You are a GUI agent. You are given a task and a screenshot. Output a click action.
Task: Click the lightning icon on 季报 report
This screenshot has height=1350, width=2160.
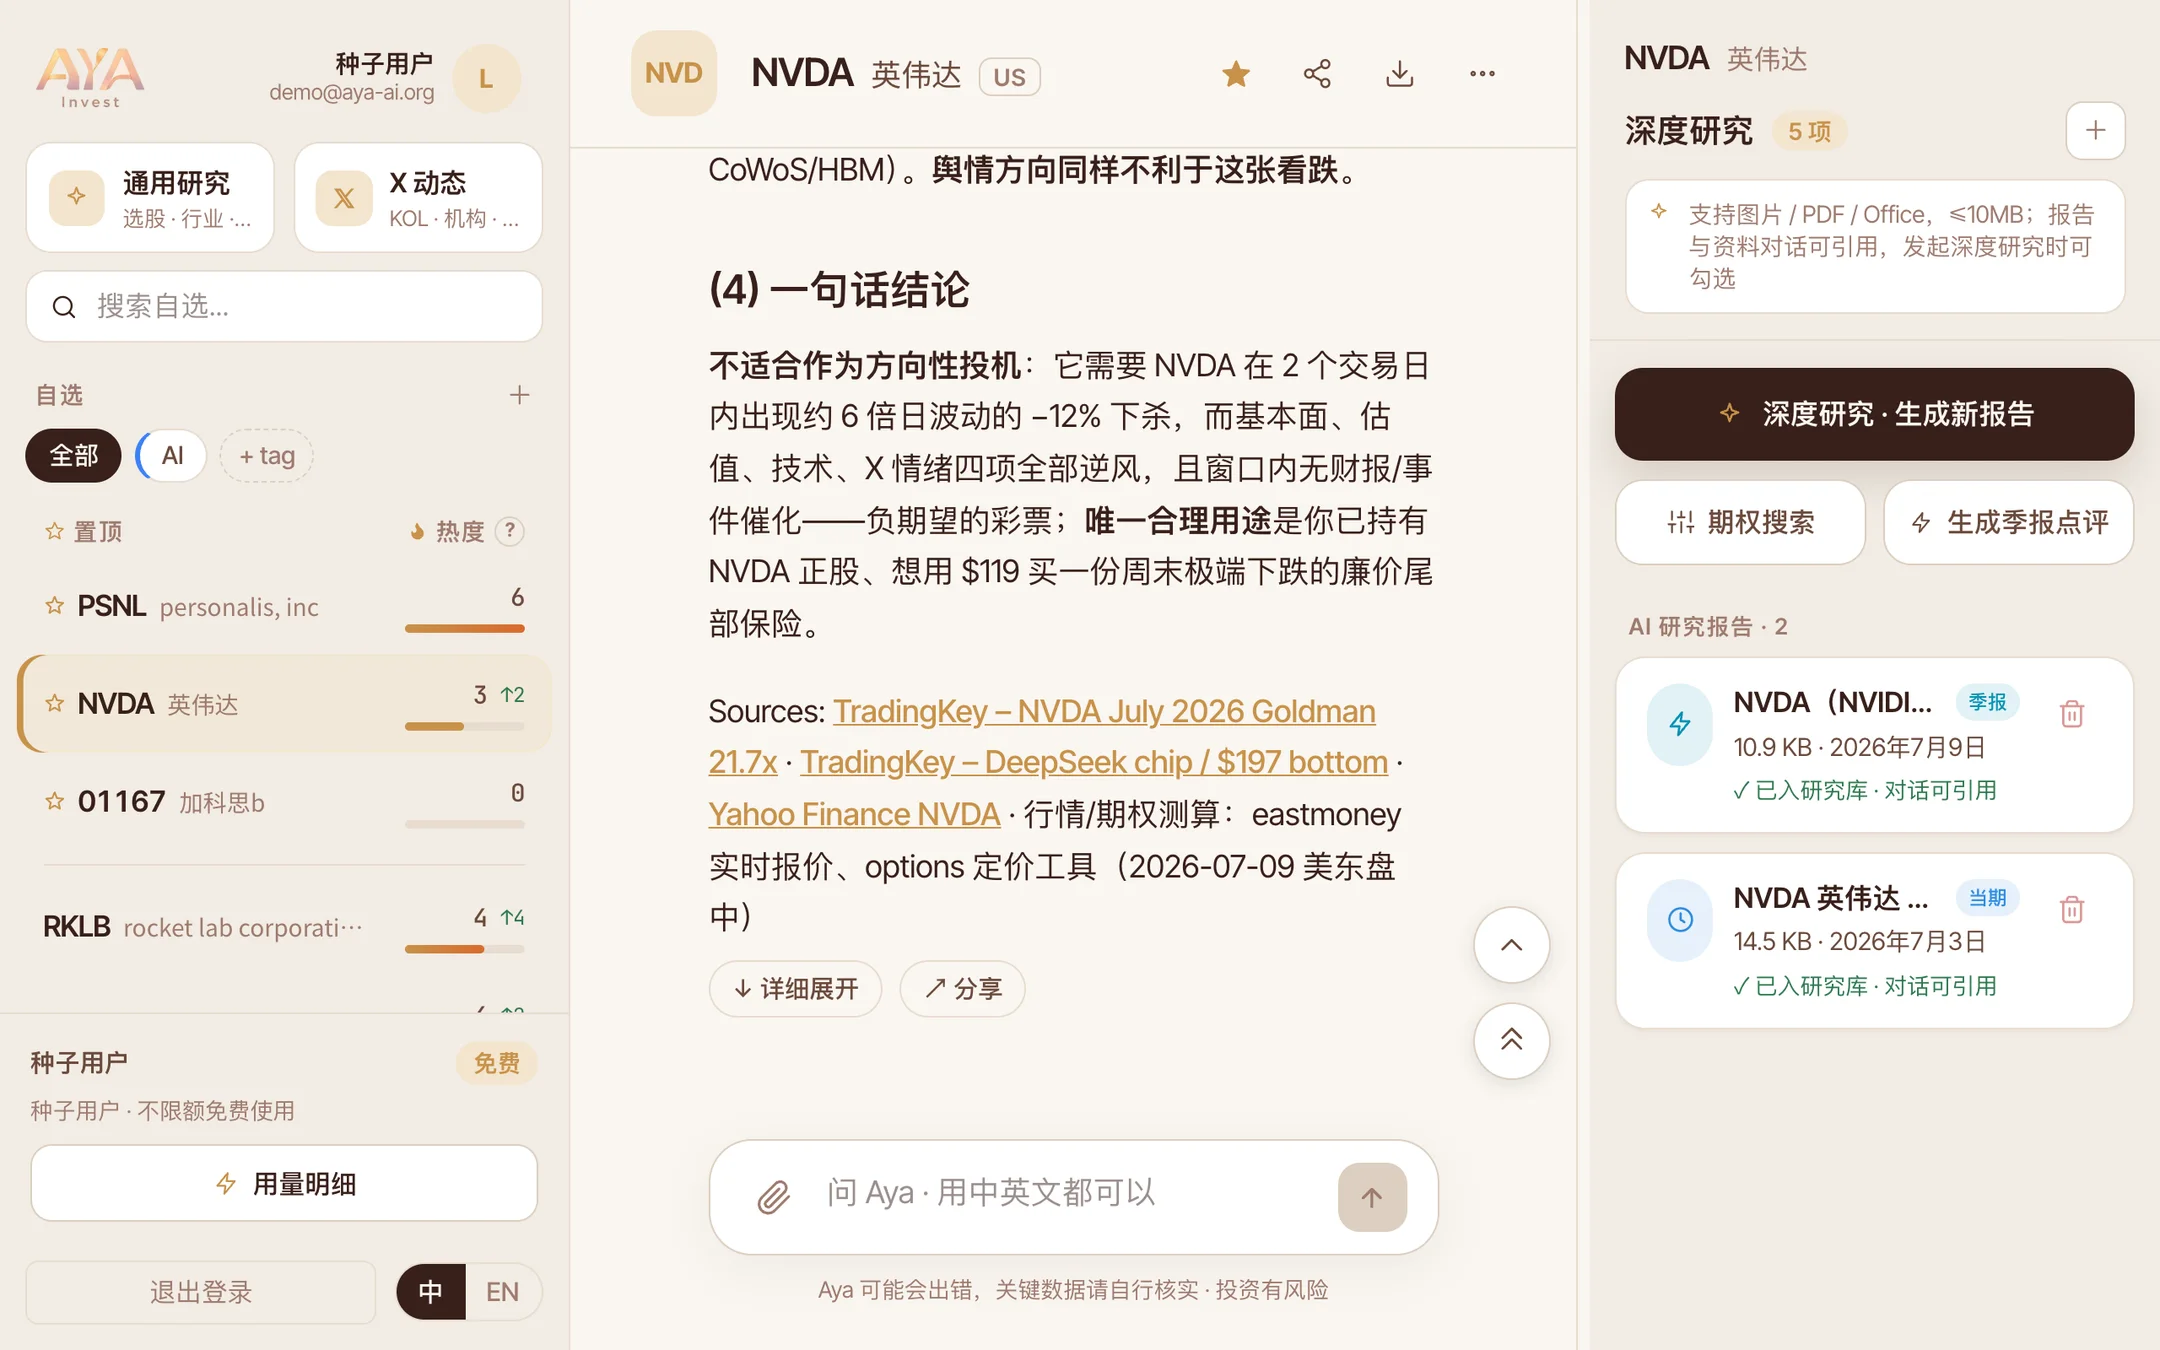1680,724
